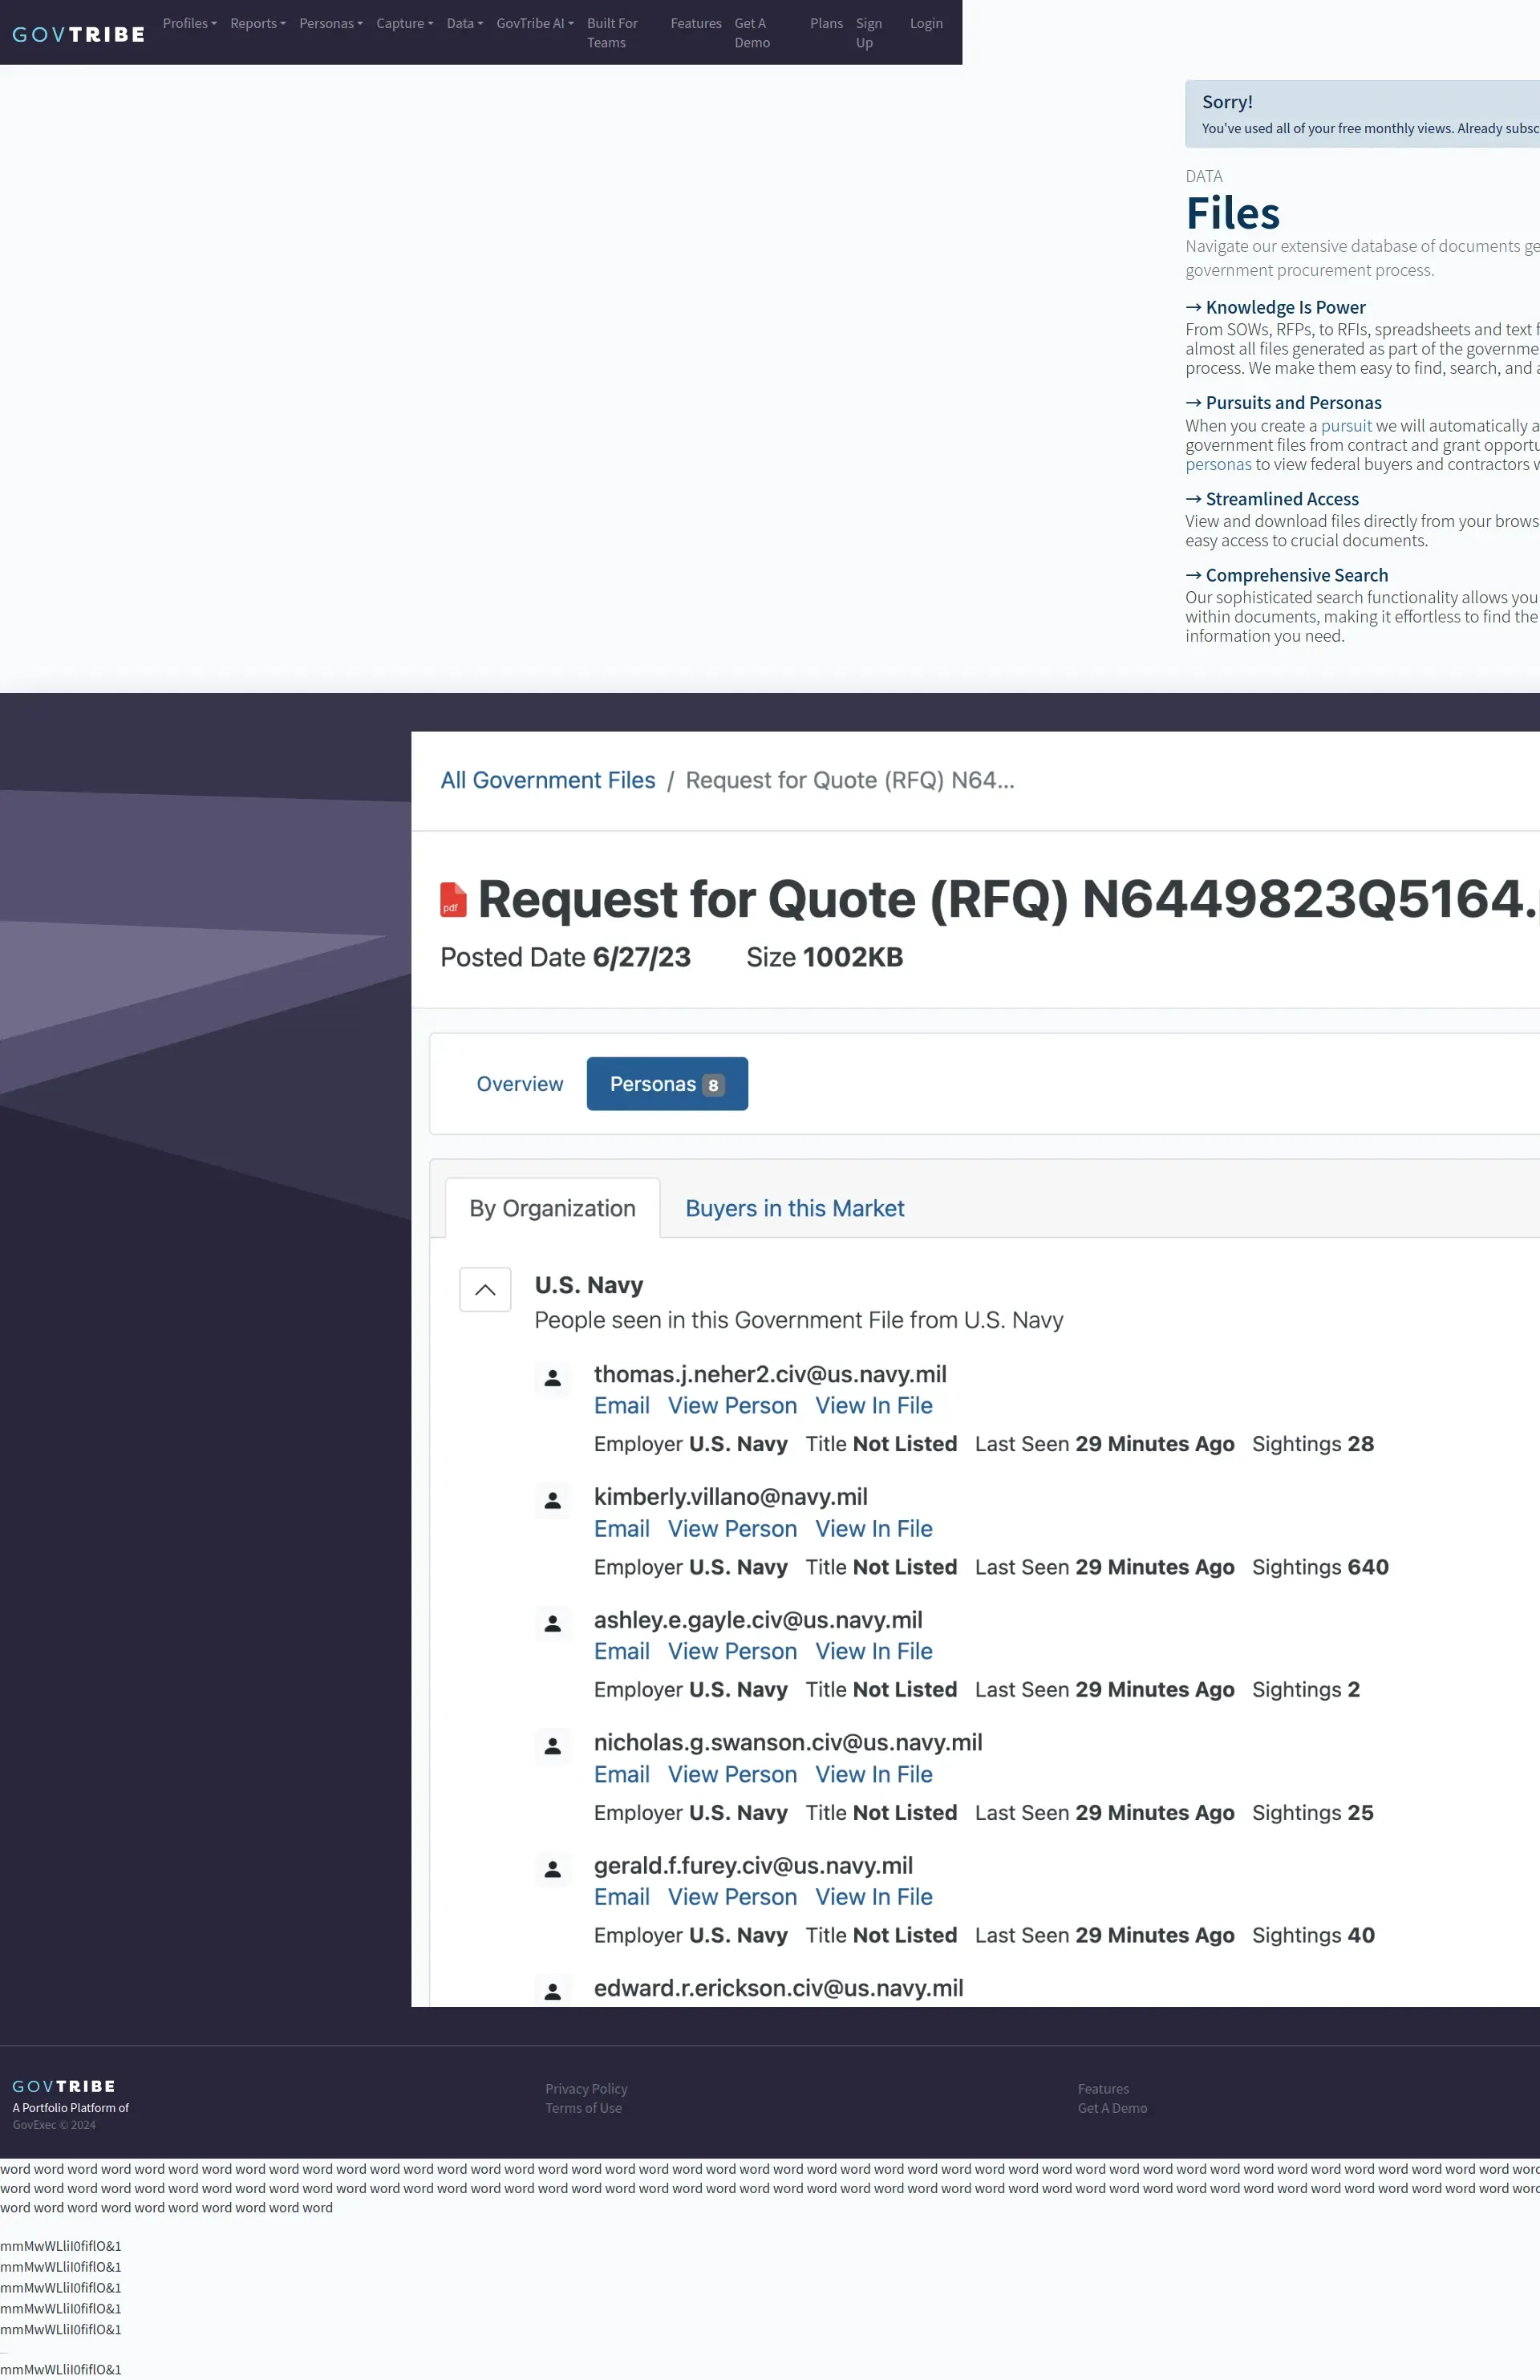Click the GovTribe footer logo
The image size is (1540, 2380).
pyautogui.click(x=64, y=2086)
